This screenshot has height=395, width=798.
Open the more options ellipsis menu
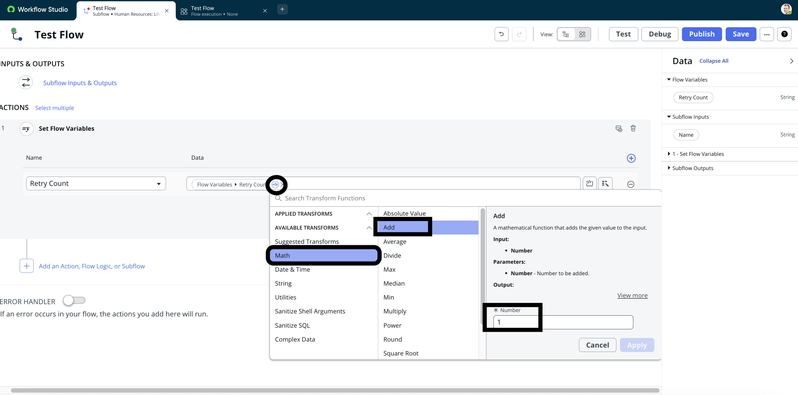pos(766,34)
